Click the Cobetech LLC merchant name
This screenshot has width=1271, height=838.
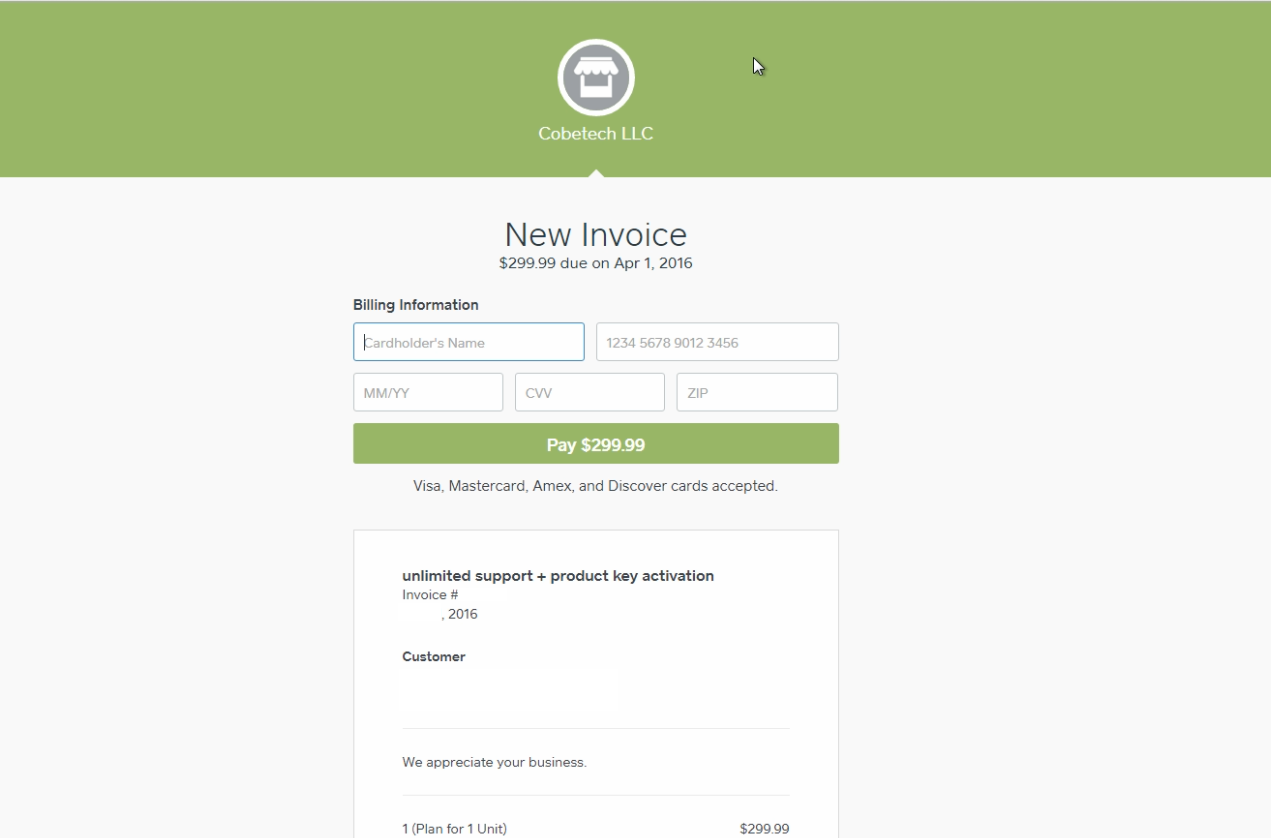coord(596,134)
